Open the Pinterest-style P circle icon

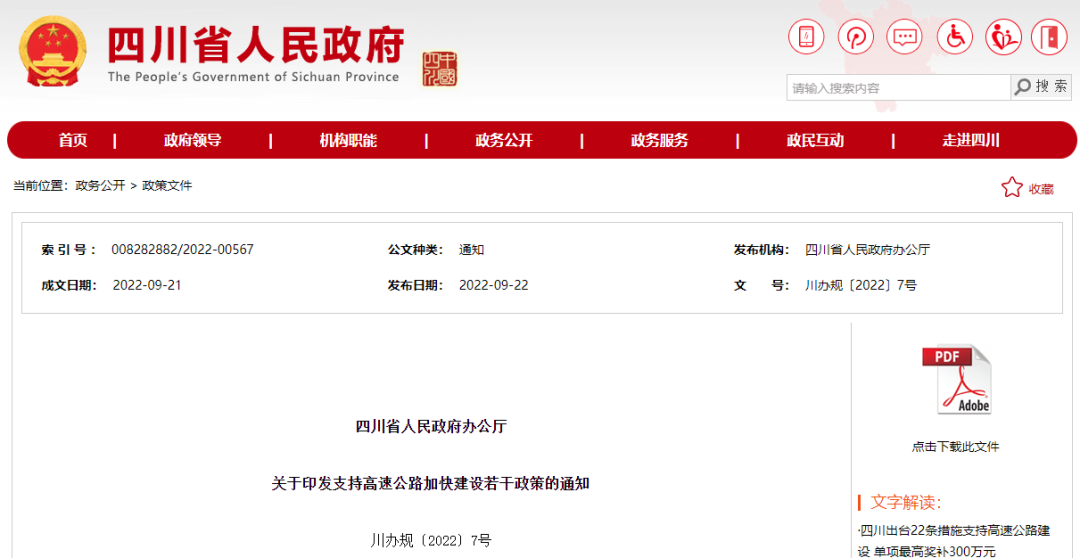coord(855,36)
